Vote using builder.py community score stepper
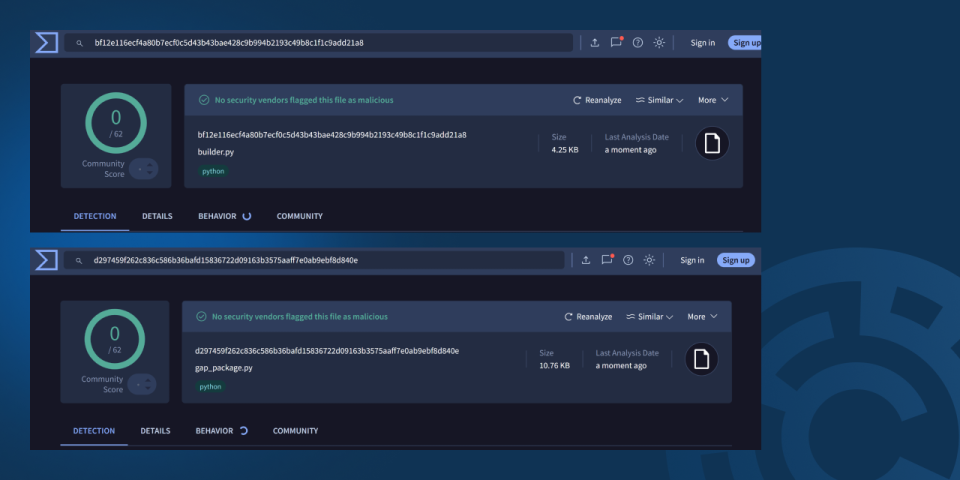The width and height of the screenshot is (960, 480). pos(144,169)
